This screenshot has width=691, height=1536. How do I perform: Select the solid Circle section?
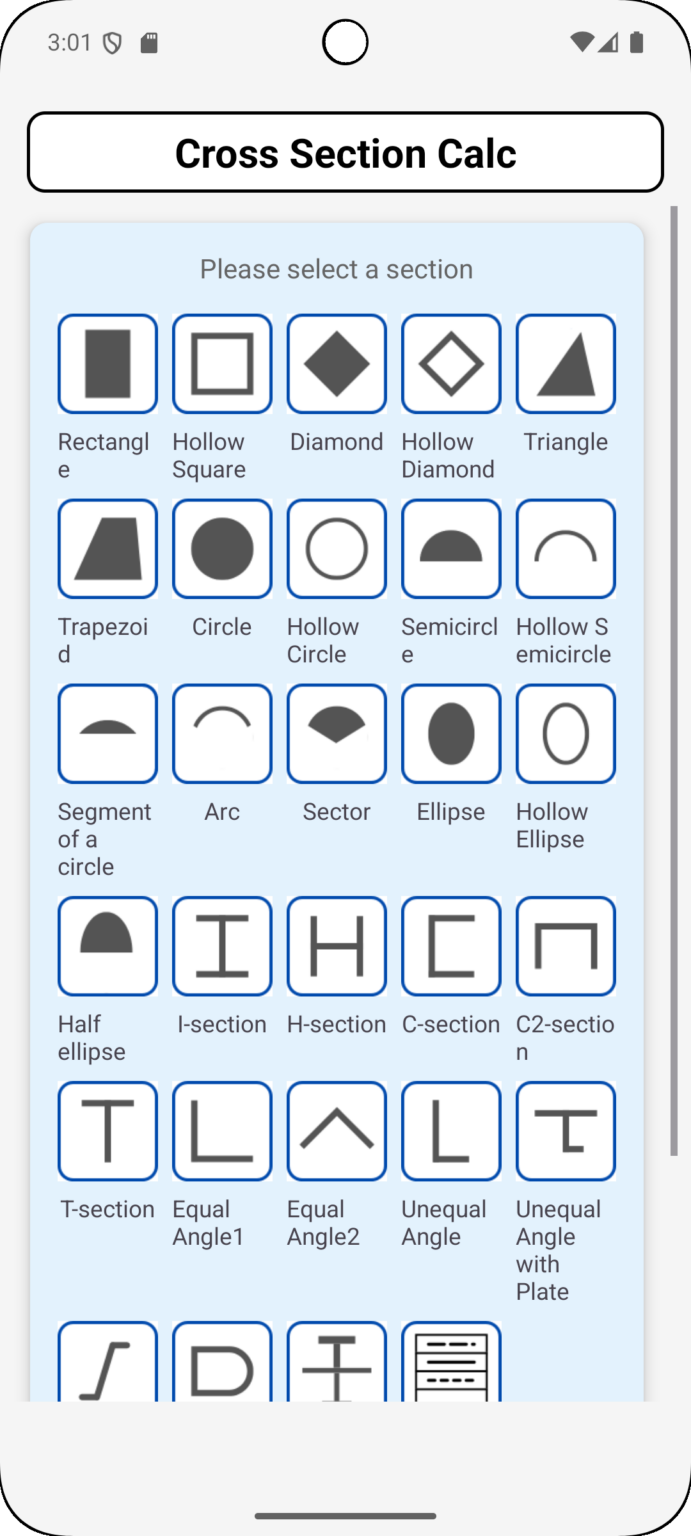[x=221, y=548]
